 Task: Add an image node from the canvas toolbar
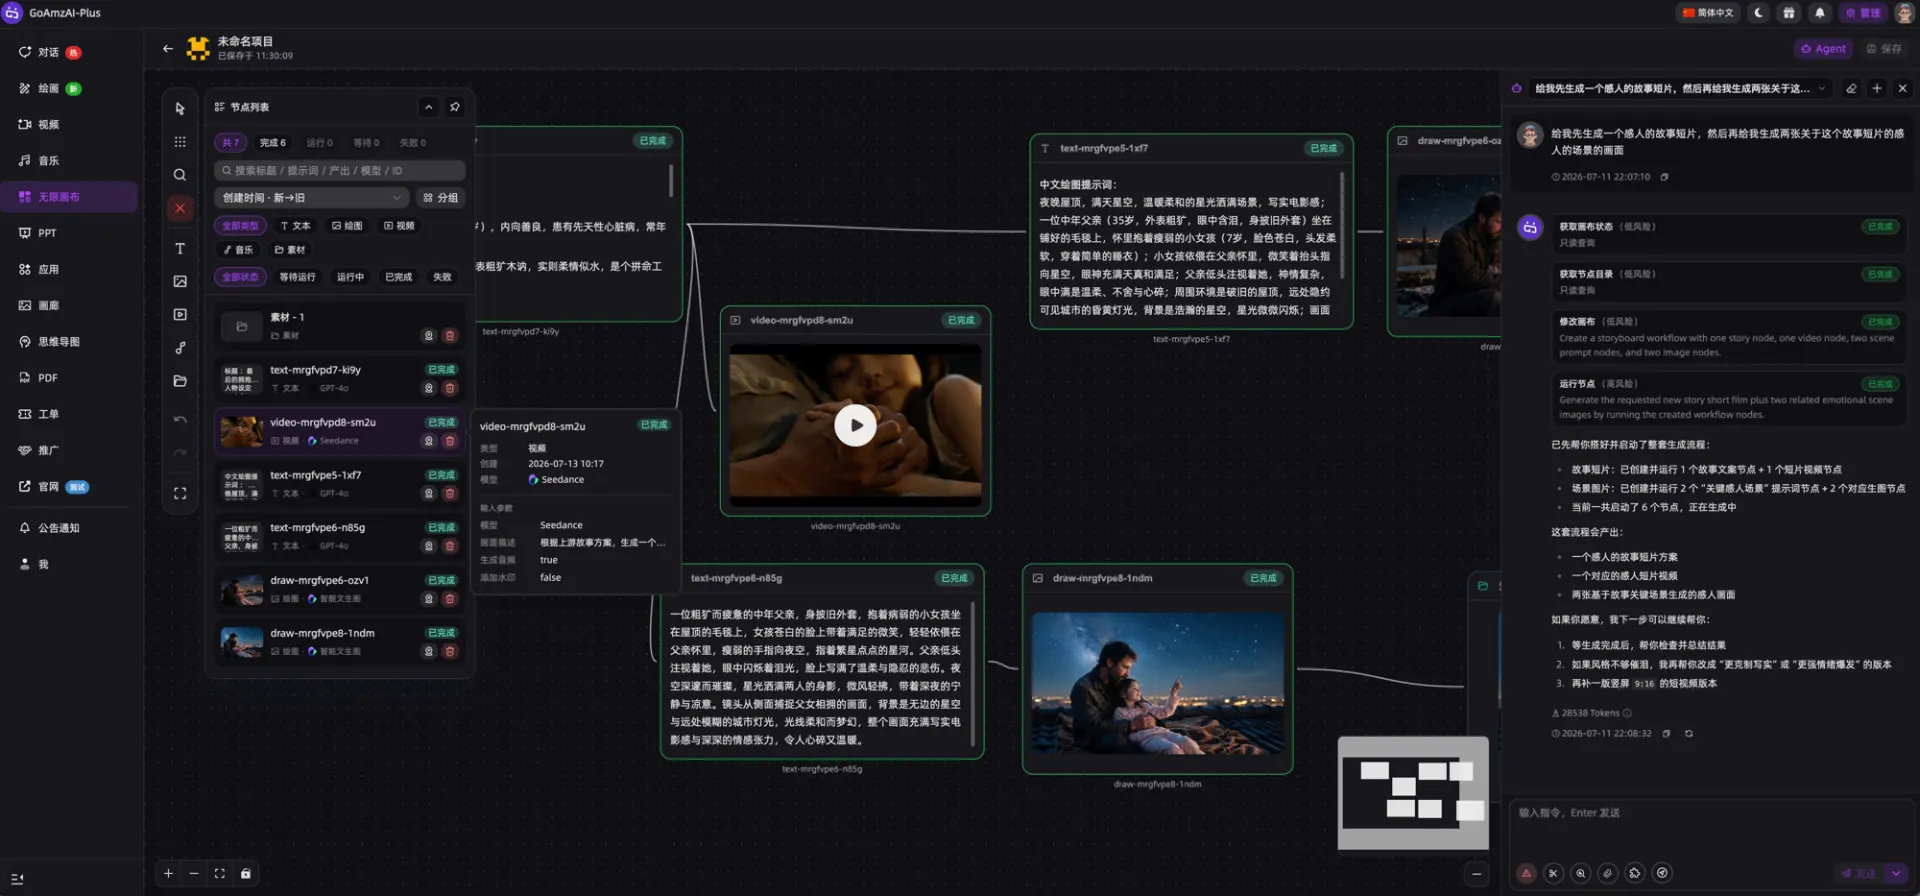180,281
